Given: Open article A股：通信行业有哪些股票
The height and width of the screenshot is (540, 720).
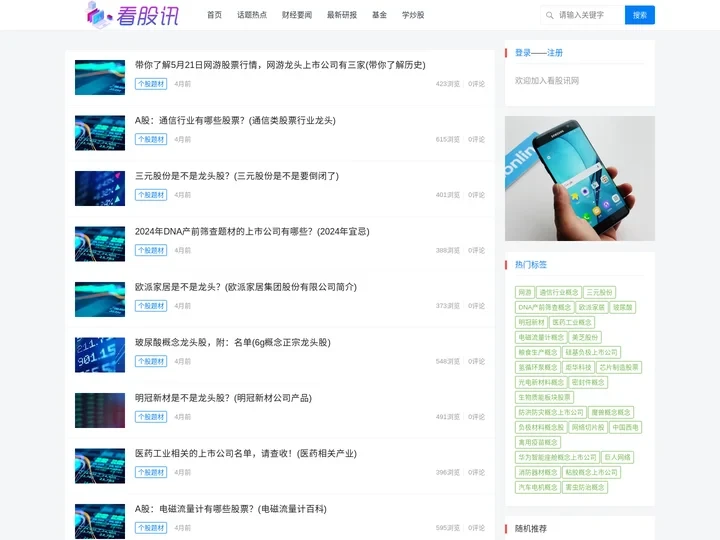Looking at the screenshot, I should coord(235,120).
